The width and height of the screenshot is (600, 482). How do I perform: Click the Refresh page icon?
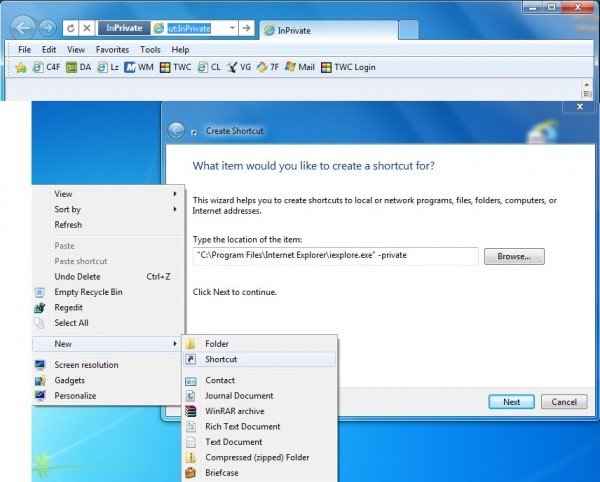click(71, 28)
